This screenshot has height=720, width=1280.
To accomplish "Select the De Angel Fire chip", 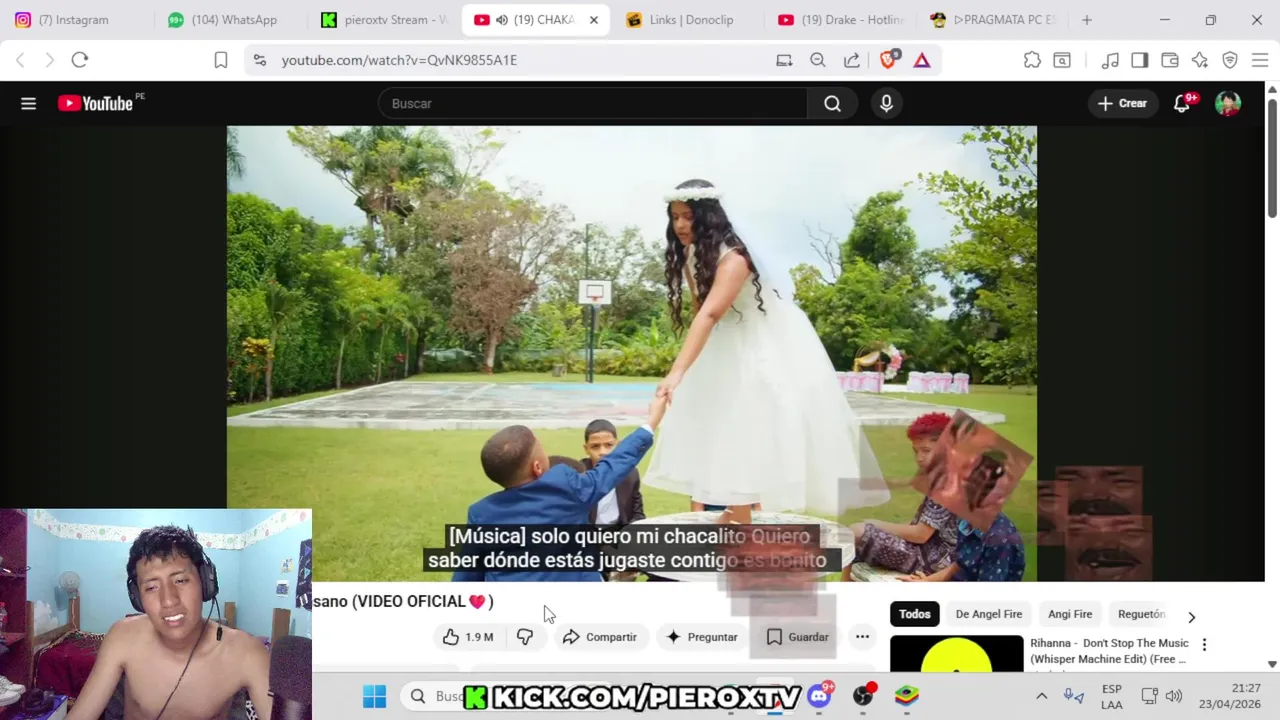I will pyautogui.click(x=989, y=614).
